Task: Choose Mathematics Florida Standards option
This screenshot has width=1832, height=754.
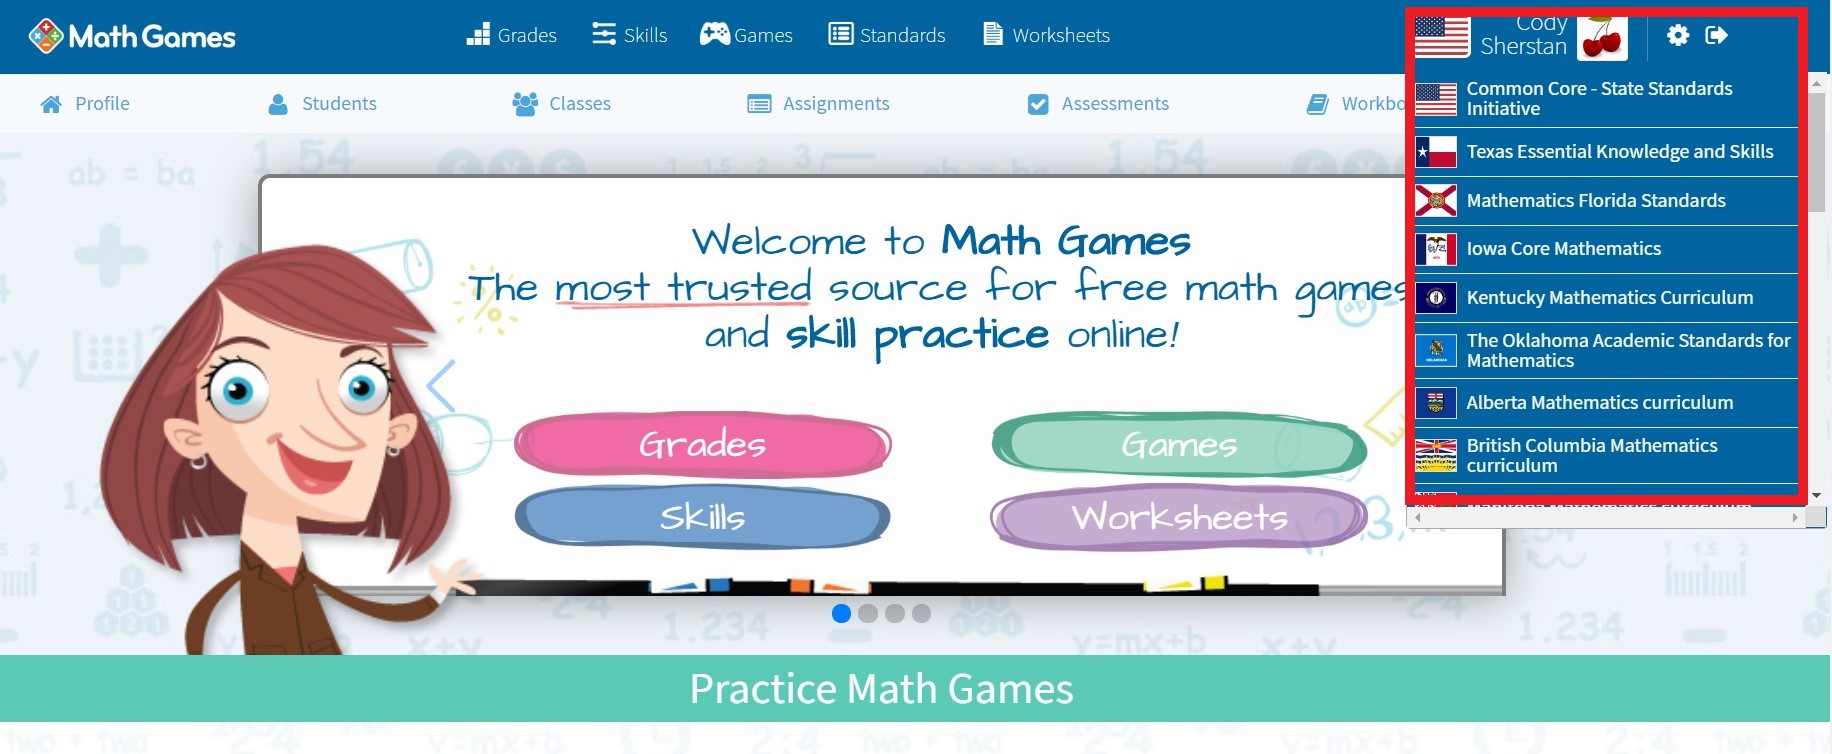Action: pos(1595,201)
